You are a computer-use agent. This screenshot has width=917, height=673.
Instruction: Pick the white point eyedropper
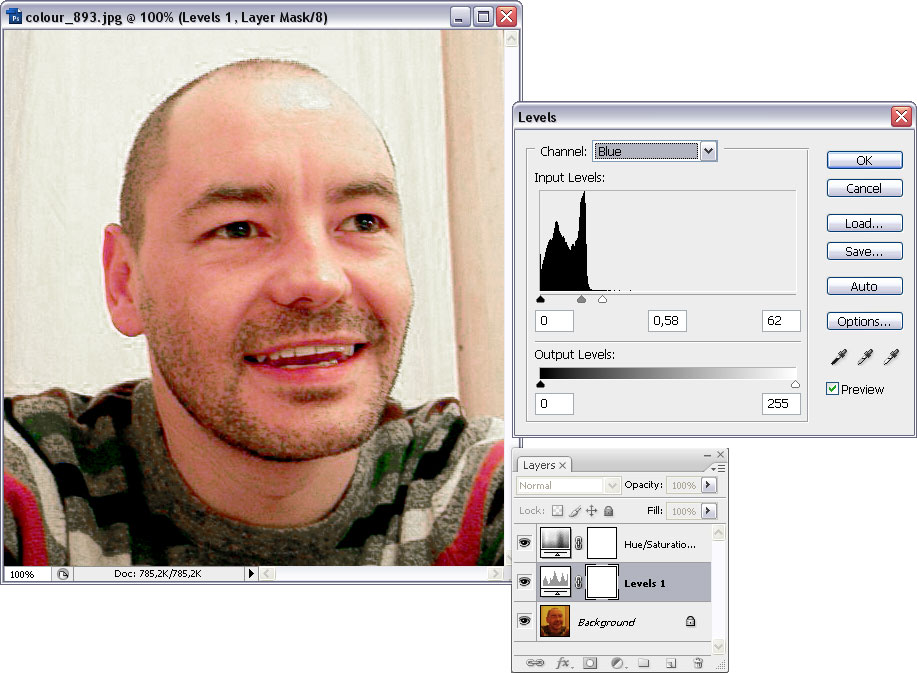click(891, 357)
